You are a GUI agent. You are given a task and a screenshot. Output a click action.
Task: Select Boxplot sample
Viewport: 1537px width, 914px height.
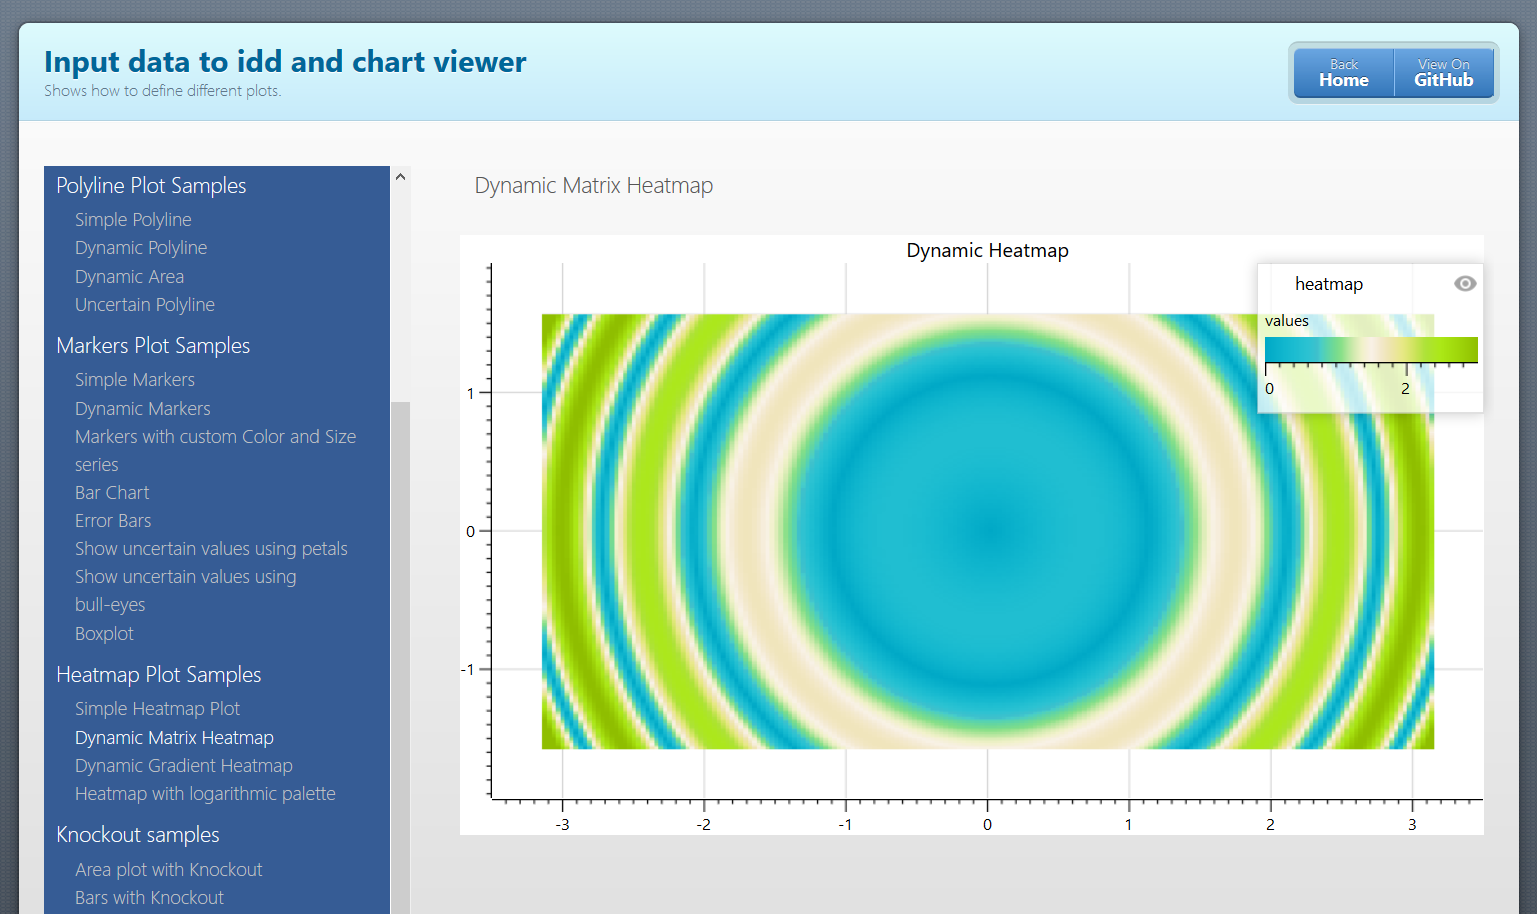[x=104, y=634]
